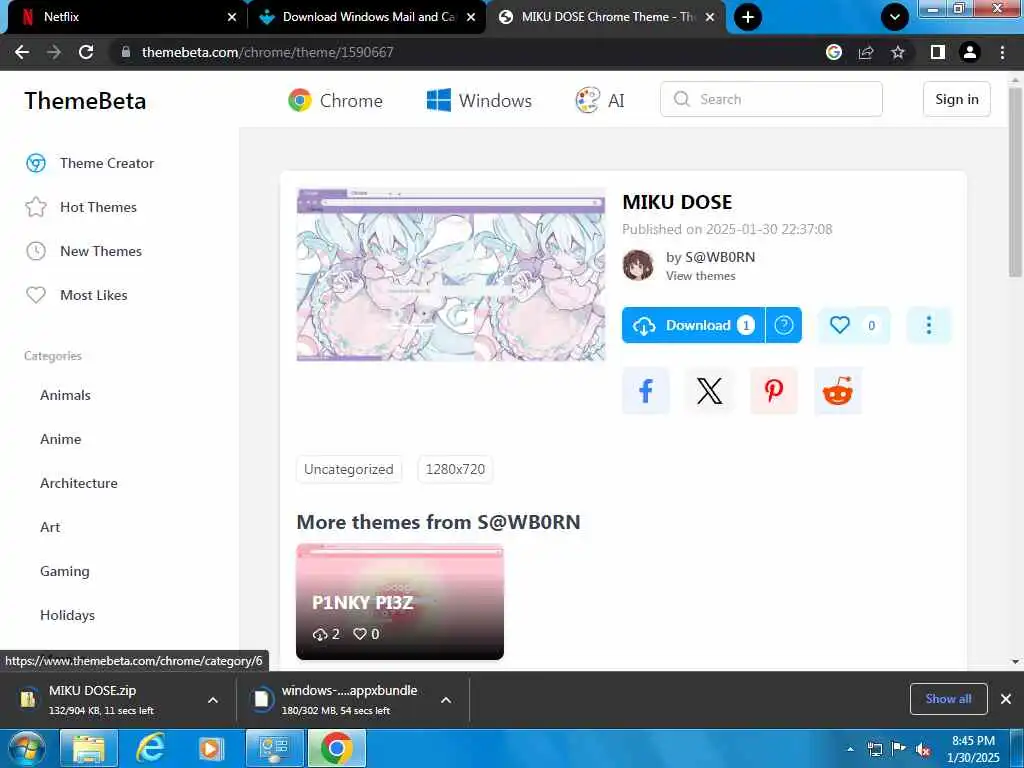Select the Holidays category

[x=67, y=615]
